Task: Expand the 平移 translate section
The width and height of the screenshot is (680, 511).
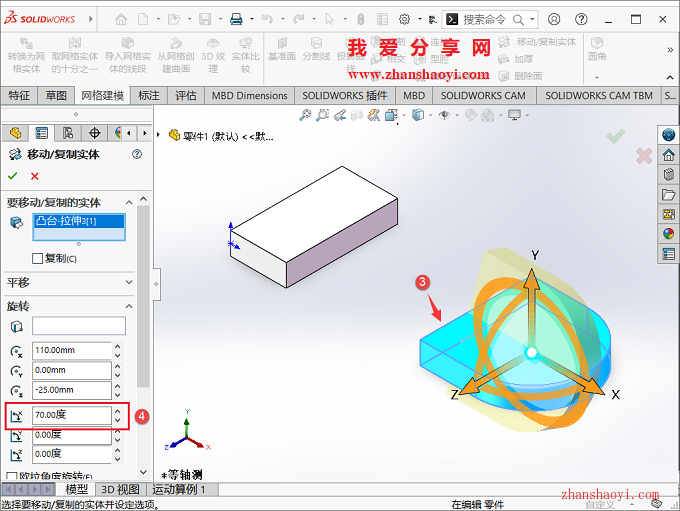Action: [128, 283]
